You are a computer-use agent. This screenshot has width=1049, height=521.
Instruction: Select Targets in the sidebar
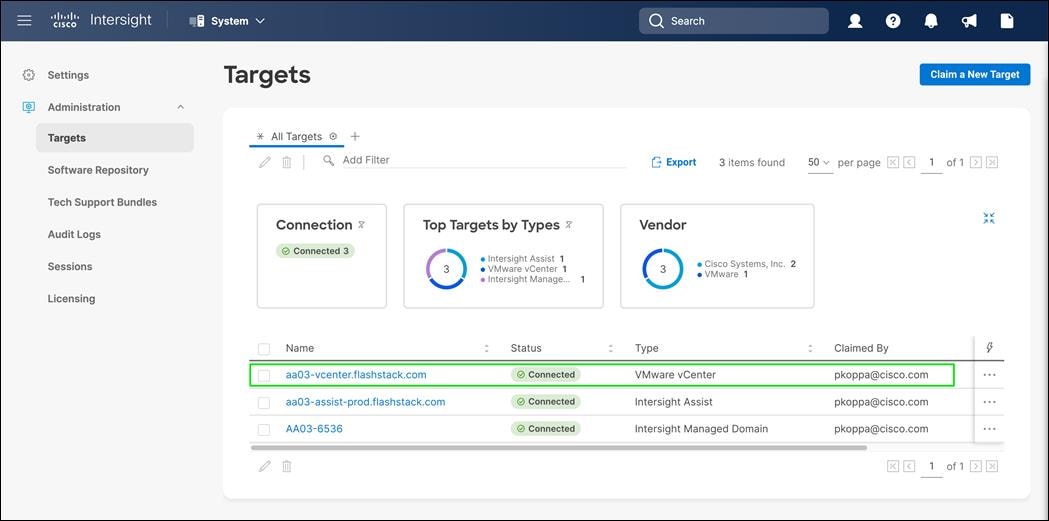[x=114, y=138]
